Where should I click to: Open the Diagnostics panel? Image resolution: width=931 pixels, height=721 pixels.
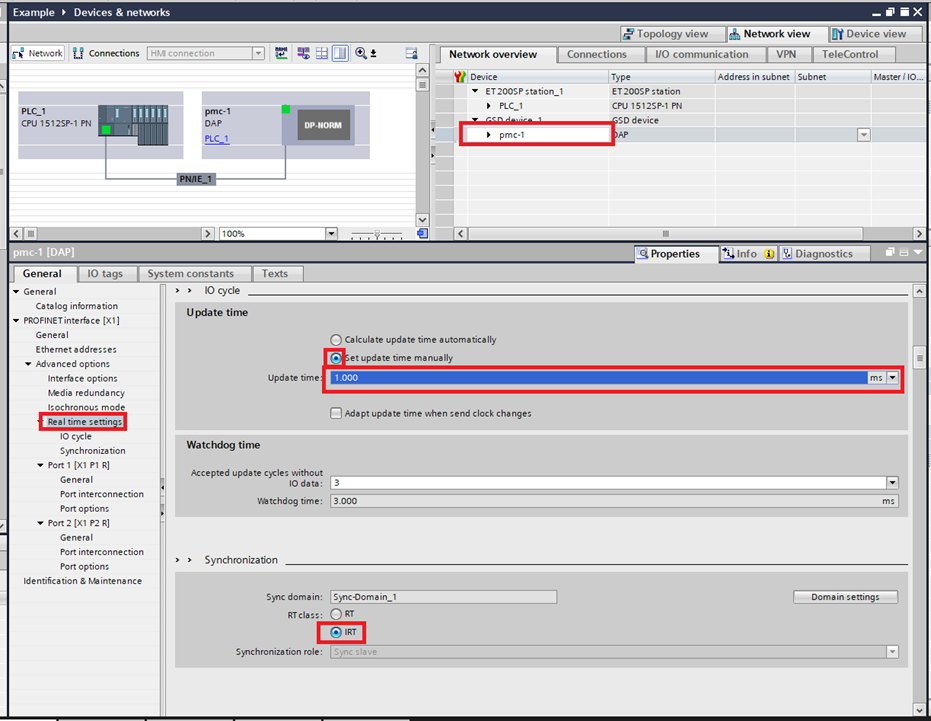click(824, 253)
